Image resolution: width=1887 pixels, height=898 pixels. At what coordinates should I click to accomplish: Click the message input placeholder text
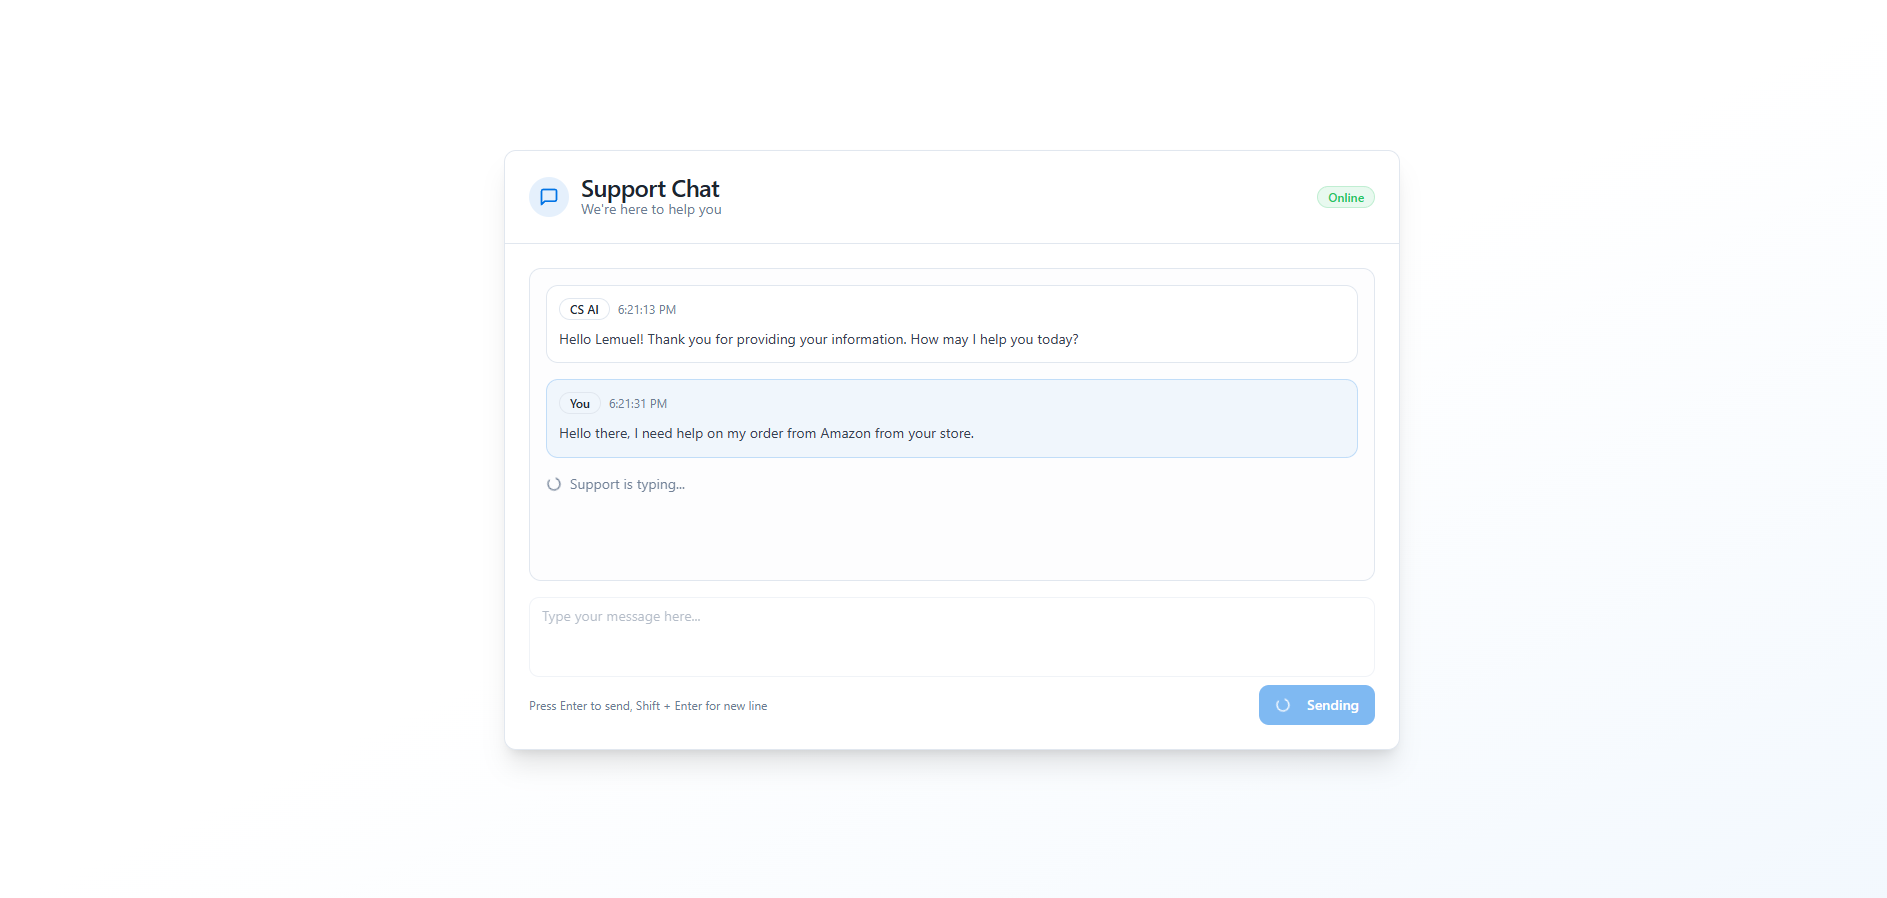pos(620,616)
